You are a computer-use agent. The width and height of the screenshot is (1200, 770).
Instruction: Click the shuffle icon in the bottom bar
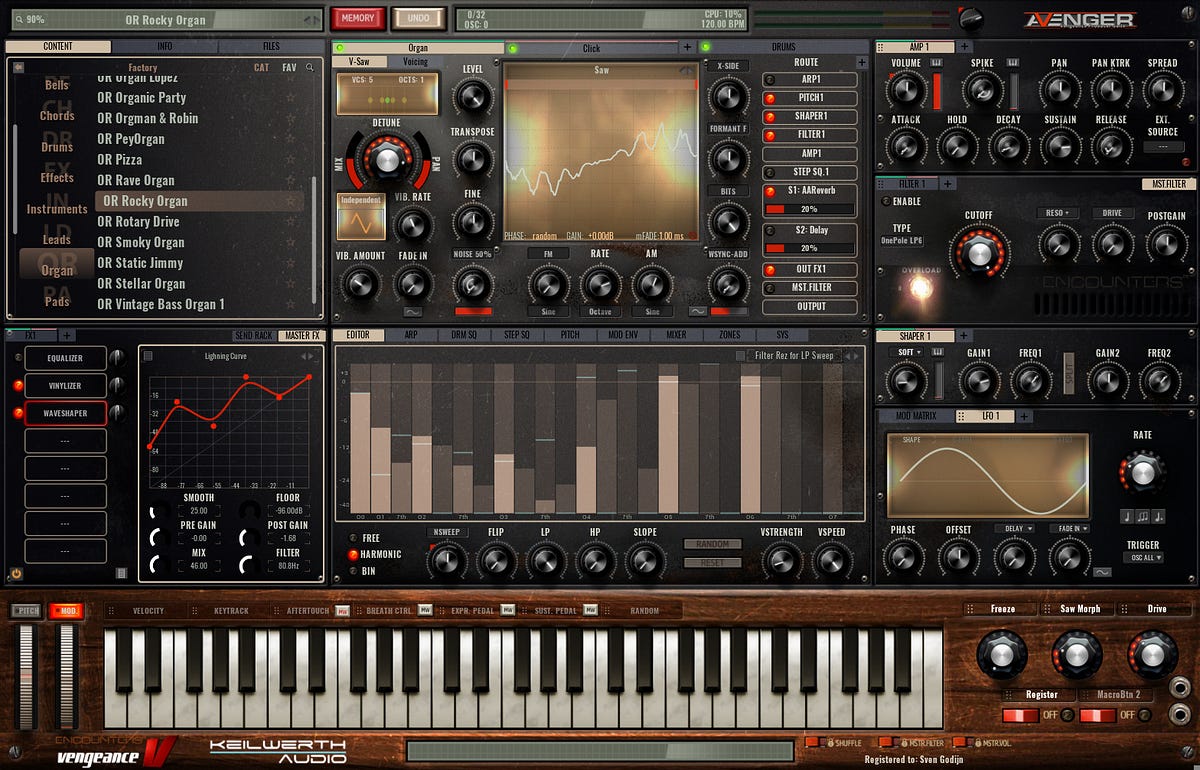click(829, 742)
